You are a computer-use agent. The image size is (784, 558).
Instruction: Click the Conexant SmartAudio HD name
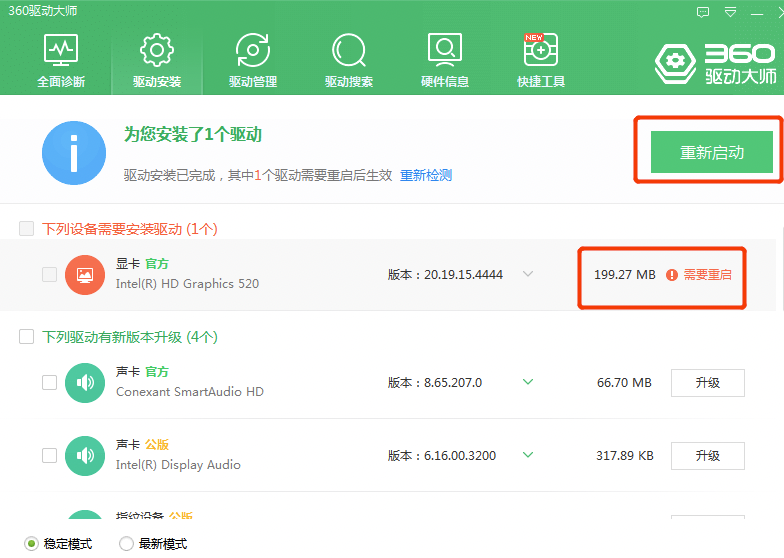coord(190,392)
